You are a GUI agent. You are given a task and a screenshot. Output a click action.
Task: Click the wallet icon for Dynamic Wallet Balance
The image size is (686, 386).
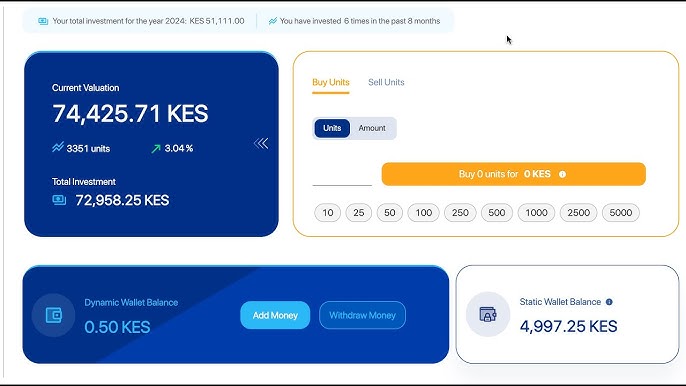click(54, 315)
